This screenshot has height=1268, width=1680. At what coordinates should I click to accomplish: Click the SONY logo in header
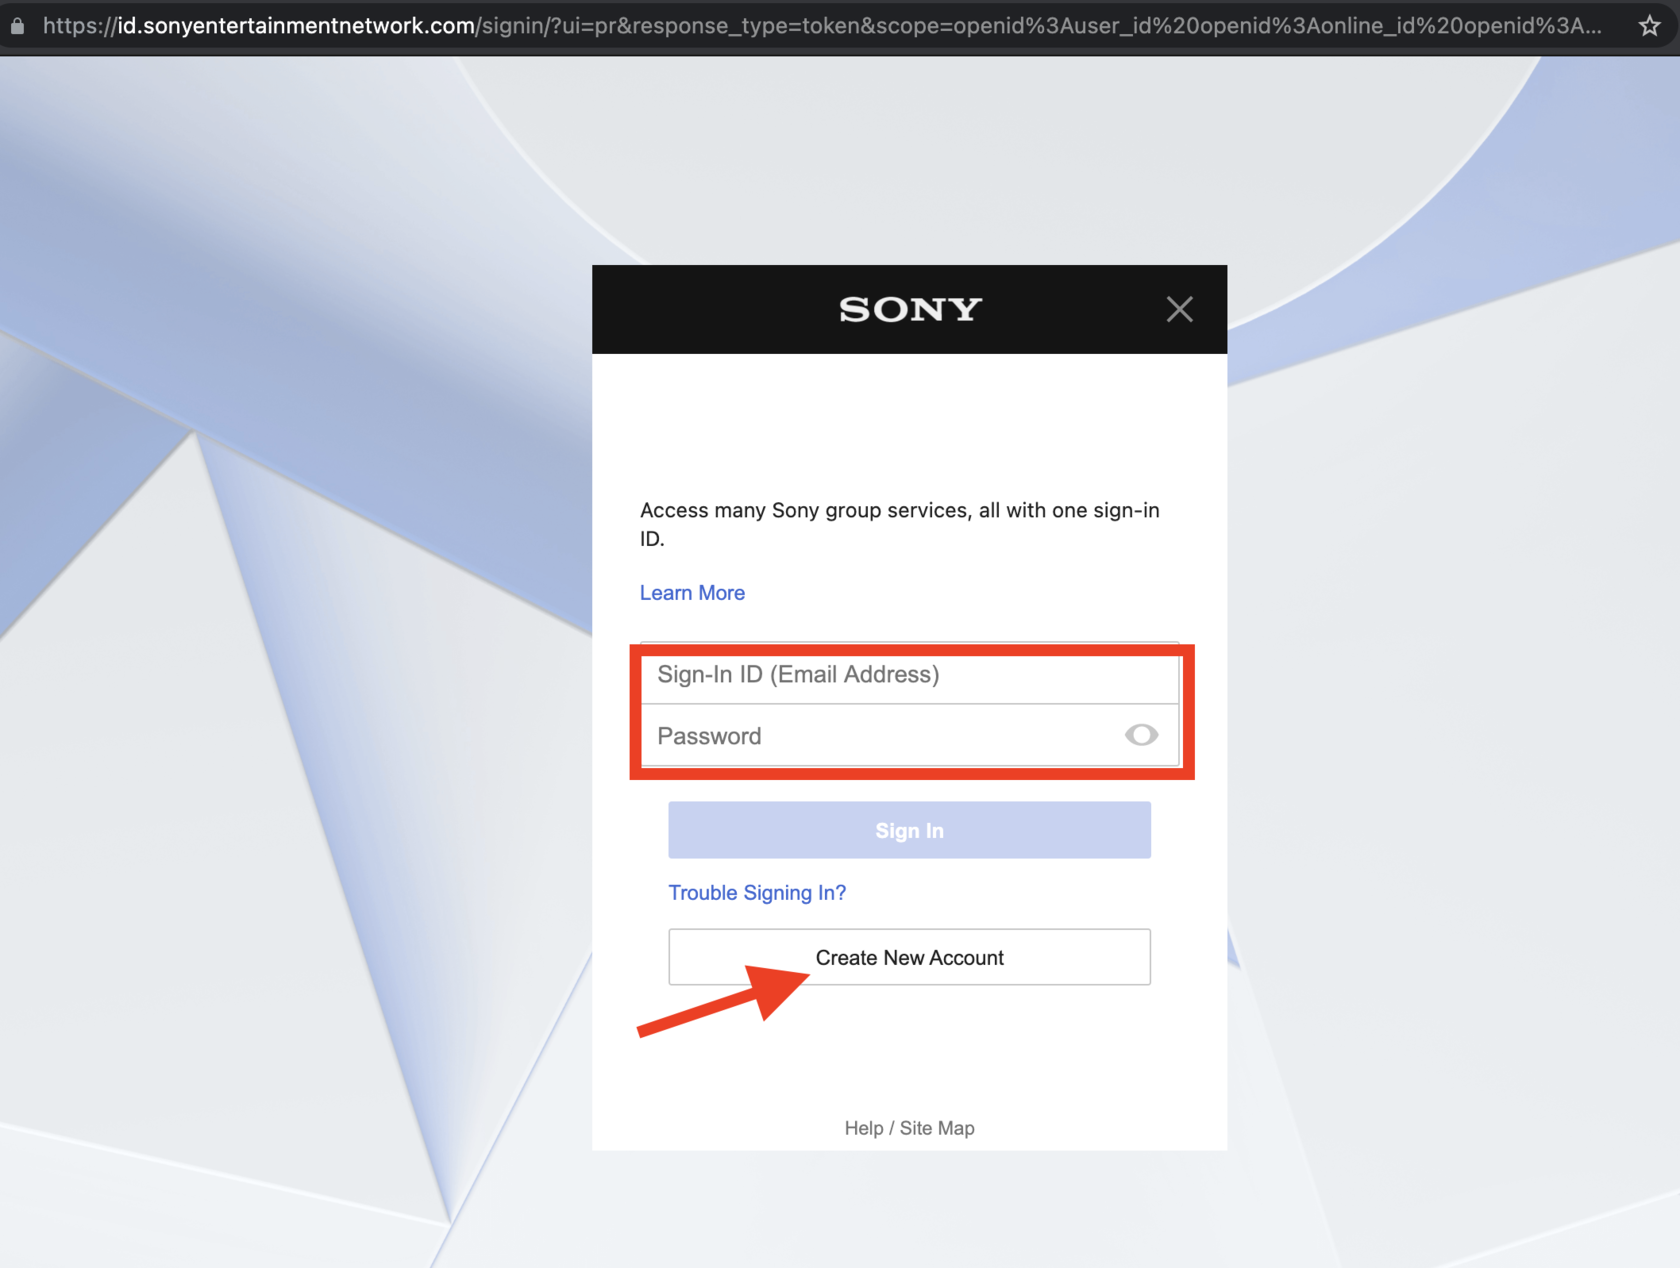coord(910,309)
